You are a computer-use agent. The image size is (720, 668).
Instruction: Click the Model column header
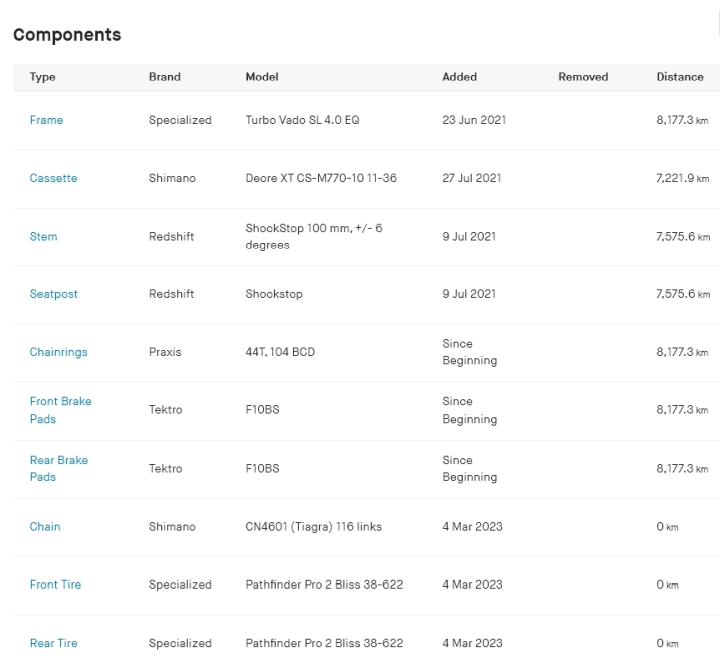(262, 77)
